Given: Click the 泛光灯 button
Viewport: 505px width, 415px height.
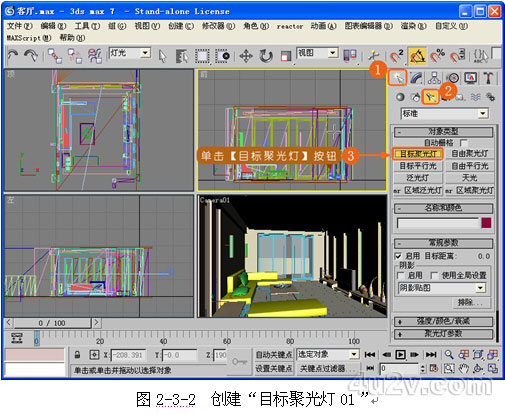Looking at the screenshot, I should (x=418, y=178).
